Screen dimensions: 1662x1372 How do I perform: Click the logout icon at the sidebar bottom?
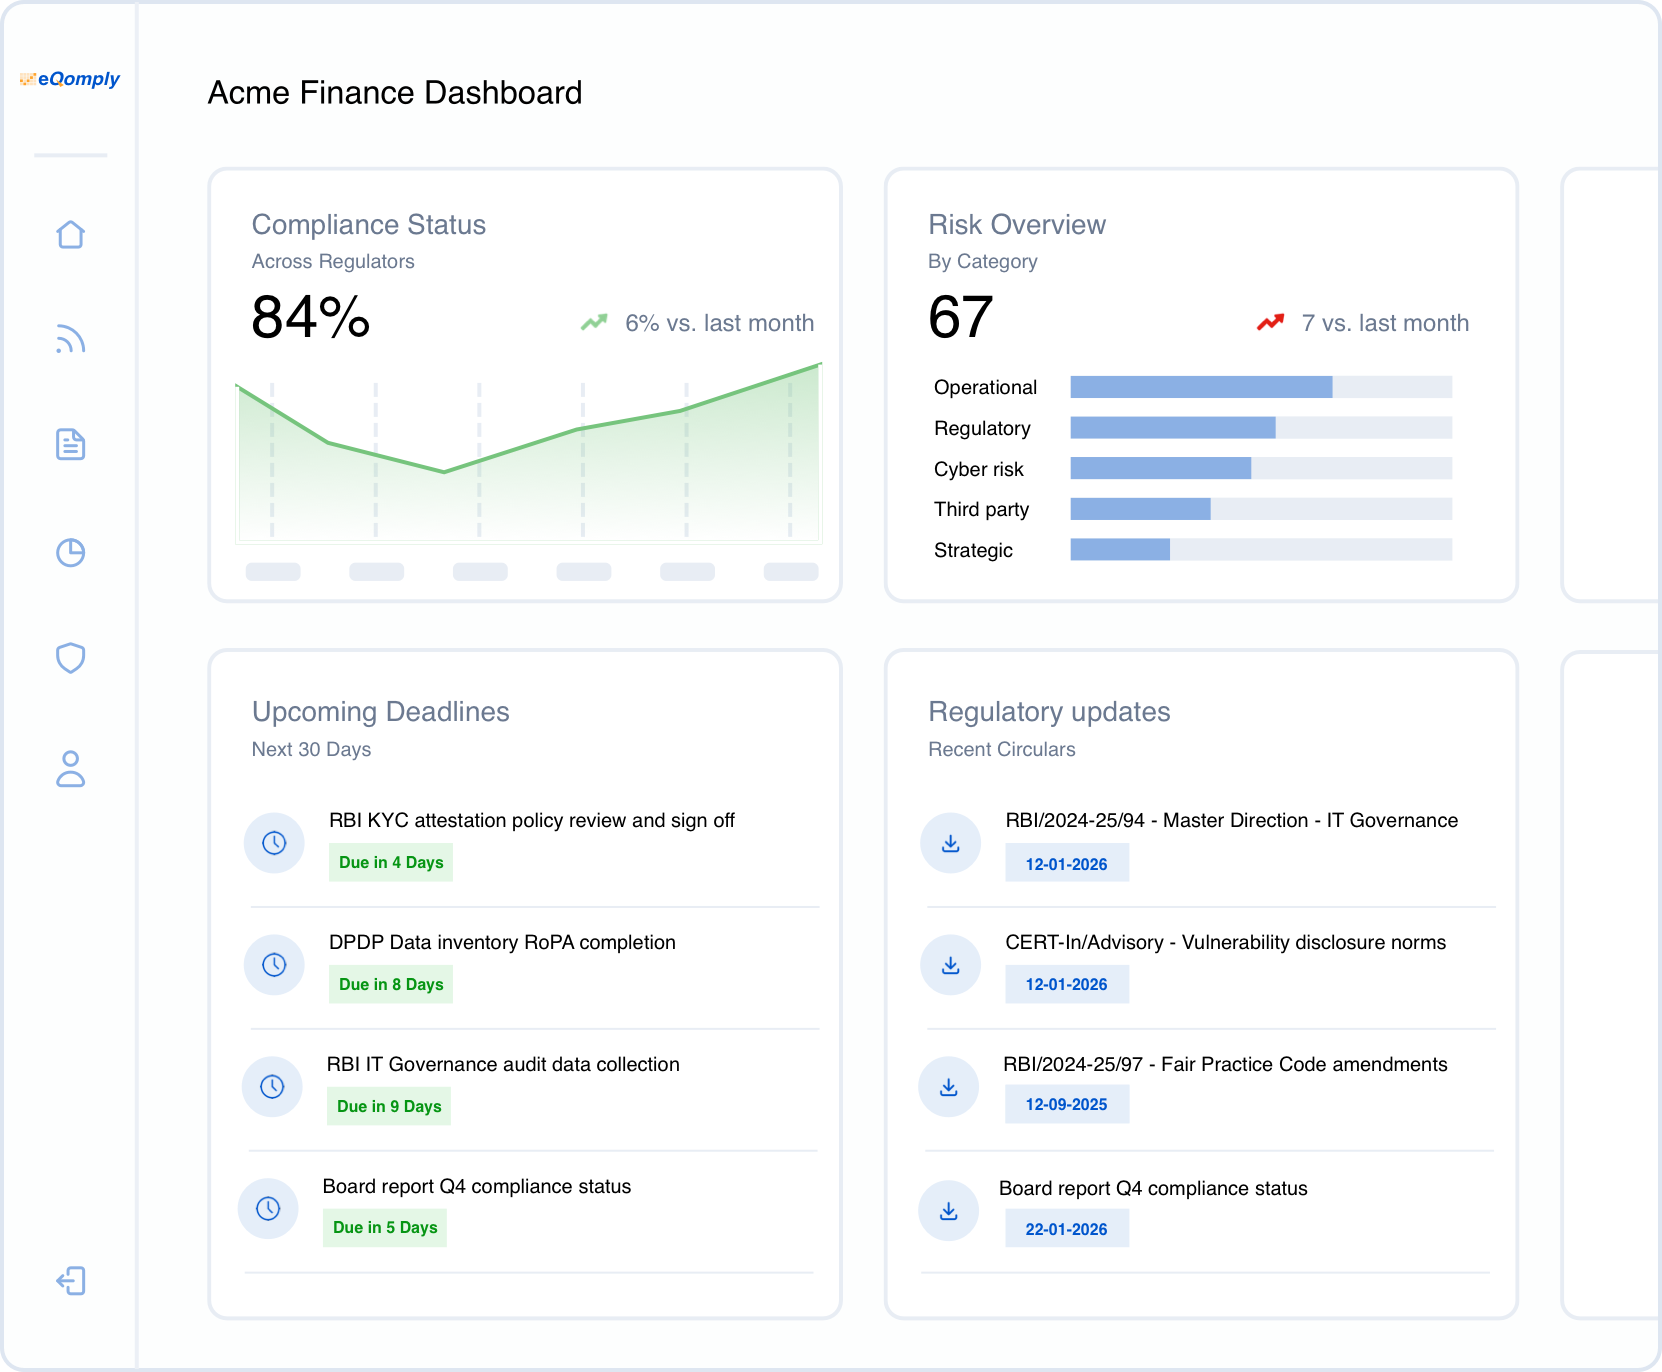70,1281
